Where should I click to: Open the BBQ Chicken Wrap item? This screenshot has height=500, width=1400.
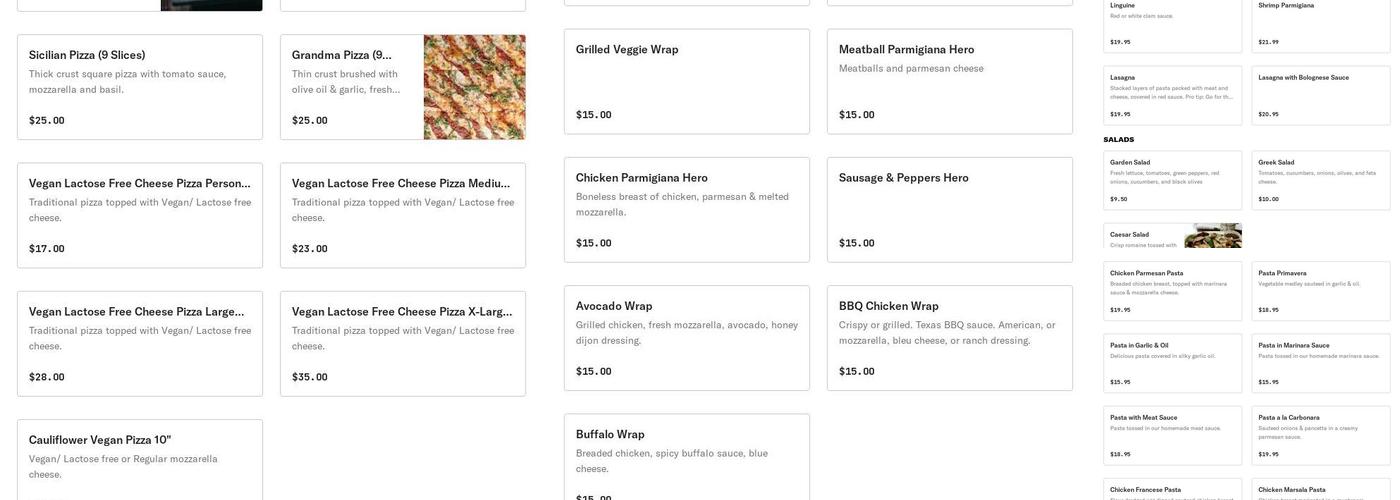point(949,338)
